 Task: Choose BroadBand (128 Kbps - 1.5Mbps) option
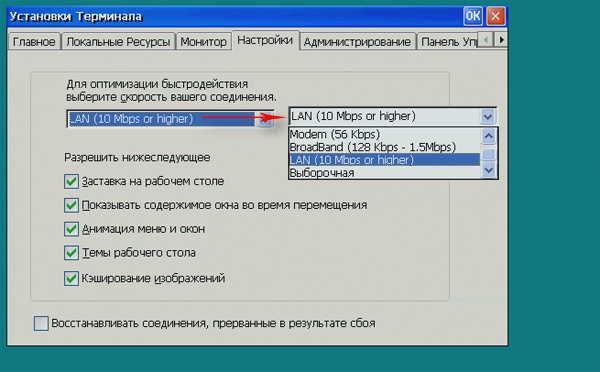(385, 147)
